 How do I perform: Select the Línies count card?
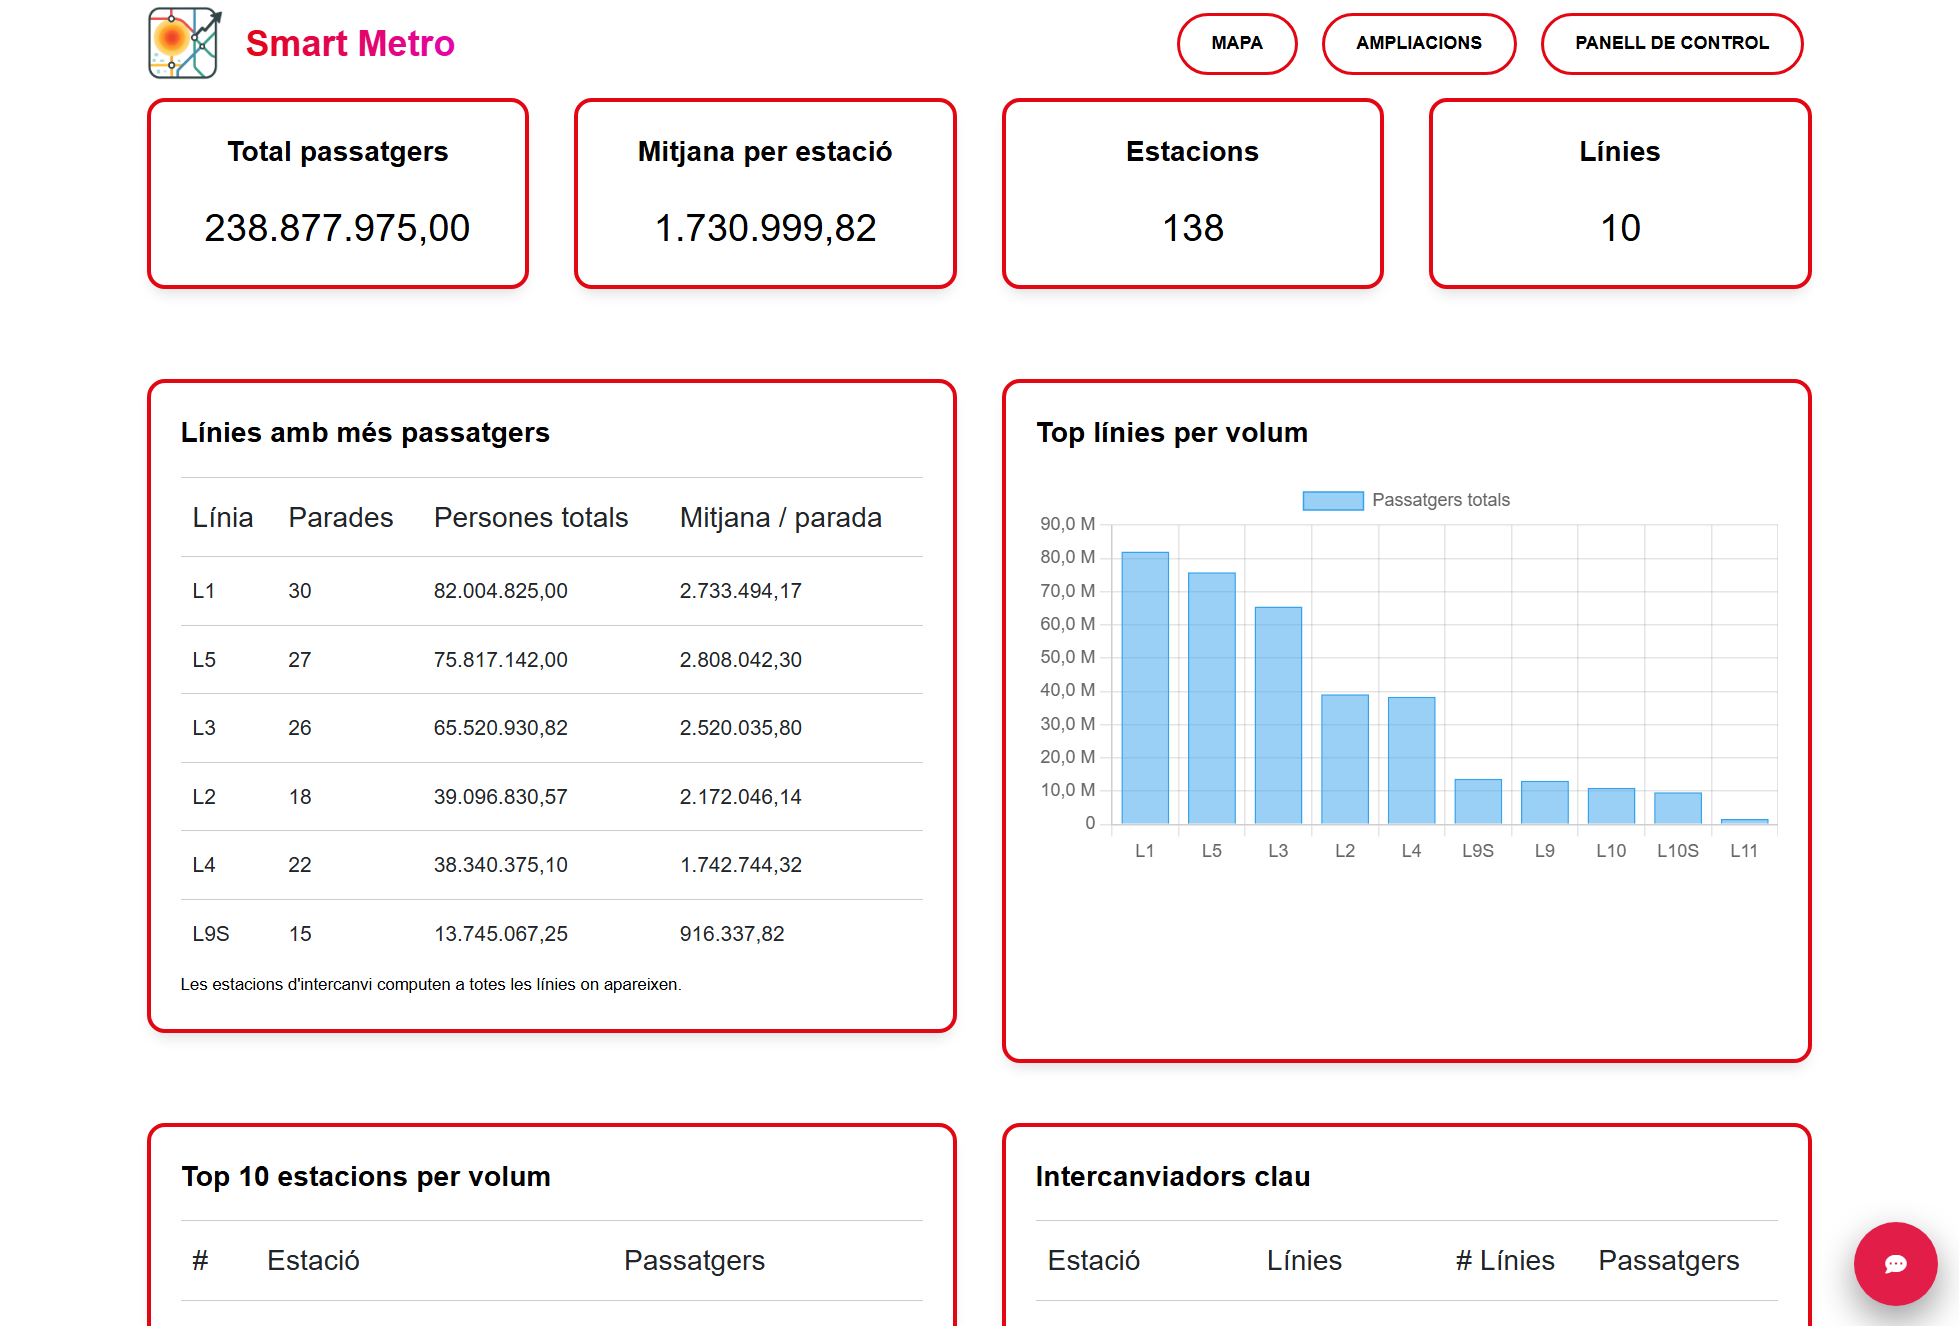tap(1619, 193)
